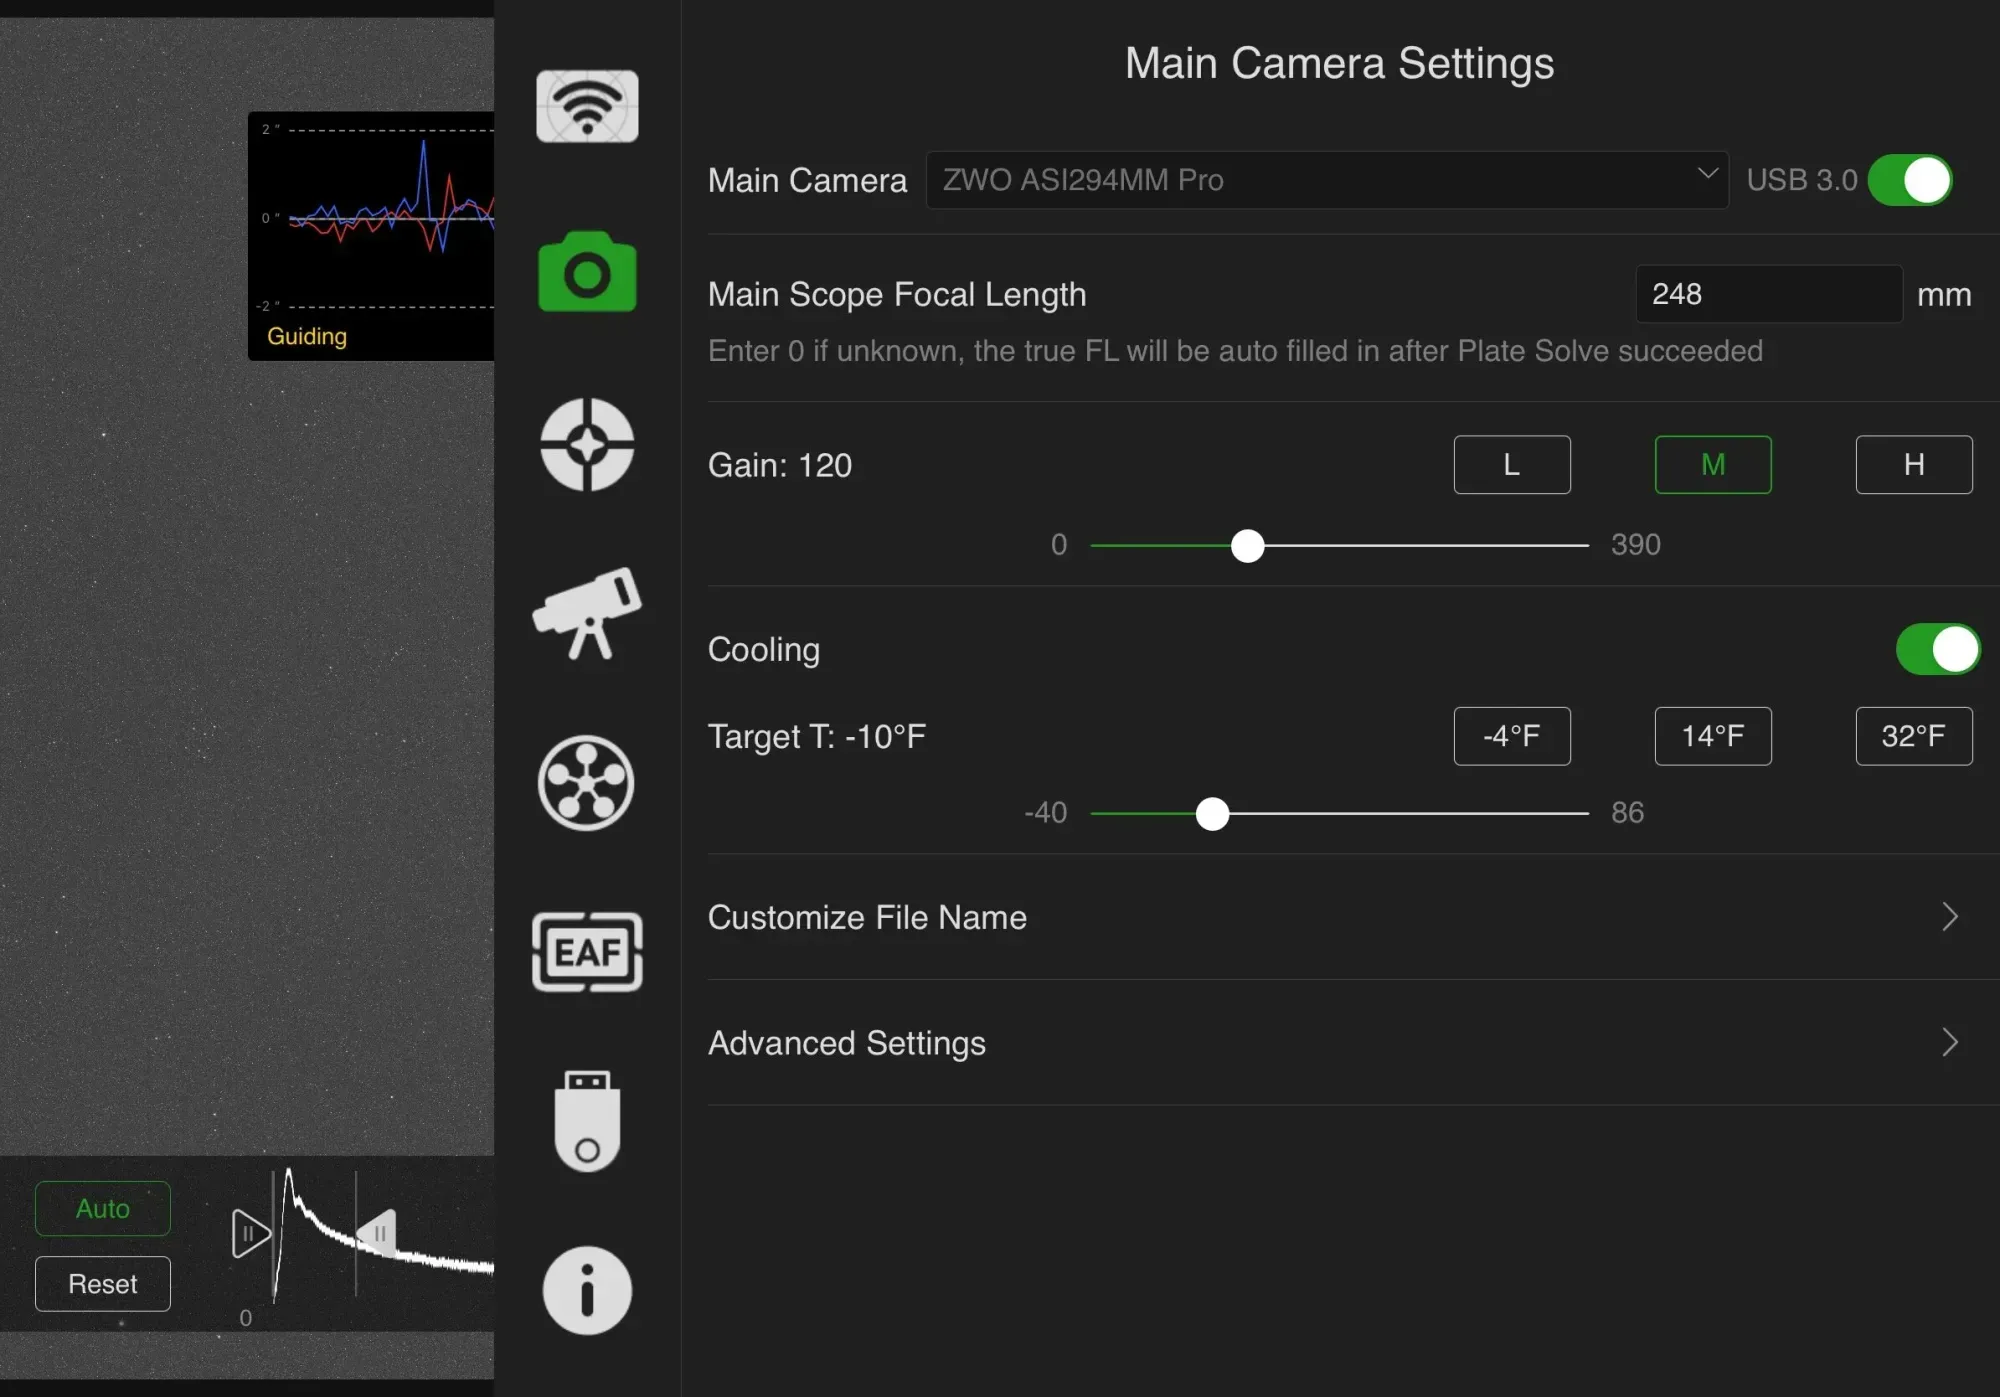Set the target temperature to -4°F
Image resolution: width=2000 pixels, height=1397 pixels.
(x=1511, y=737)
